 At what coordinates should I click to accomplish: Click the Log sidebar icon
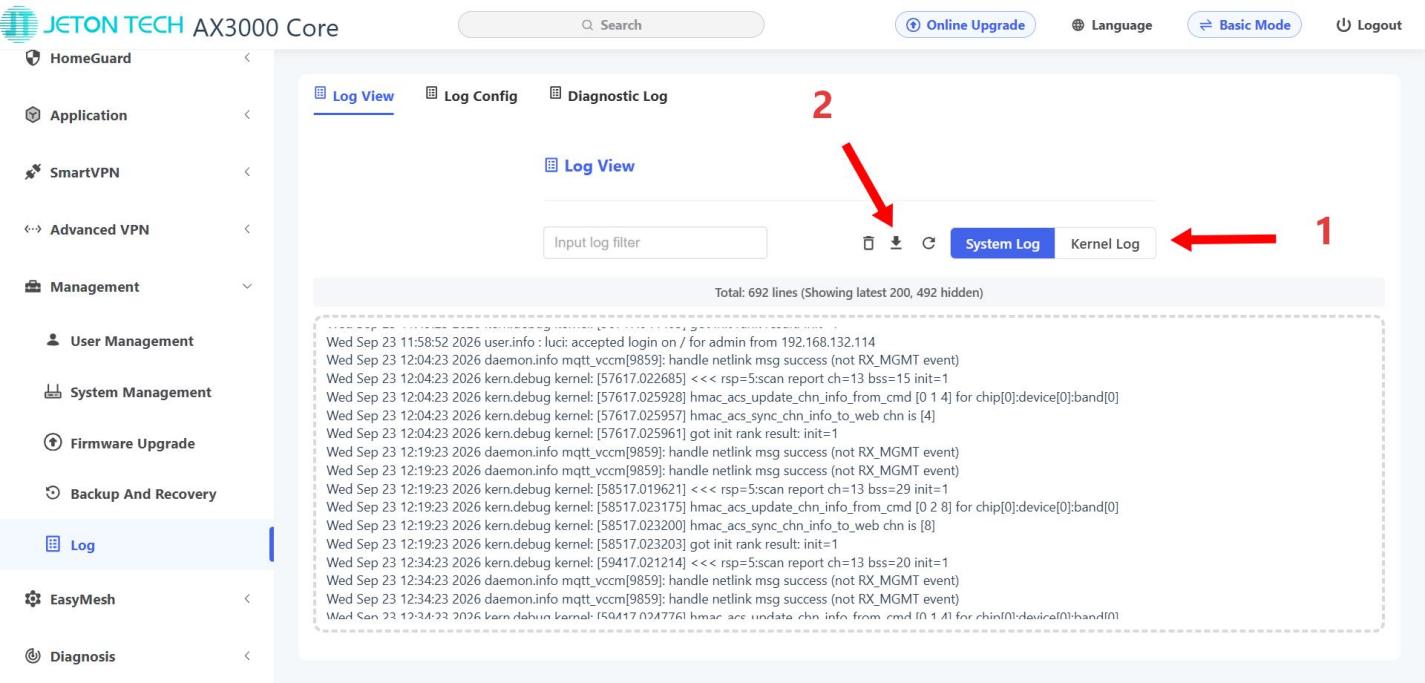pos(51,545)
